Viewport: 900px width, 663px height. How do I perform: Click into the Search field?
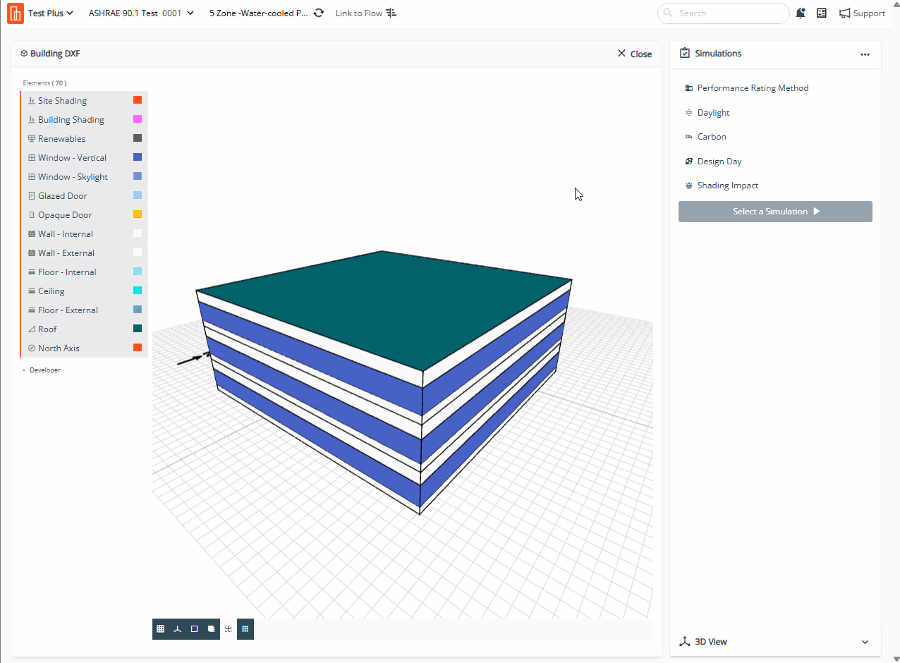tap(730, 13)
